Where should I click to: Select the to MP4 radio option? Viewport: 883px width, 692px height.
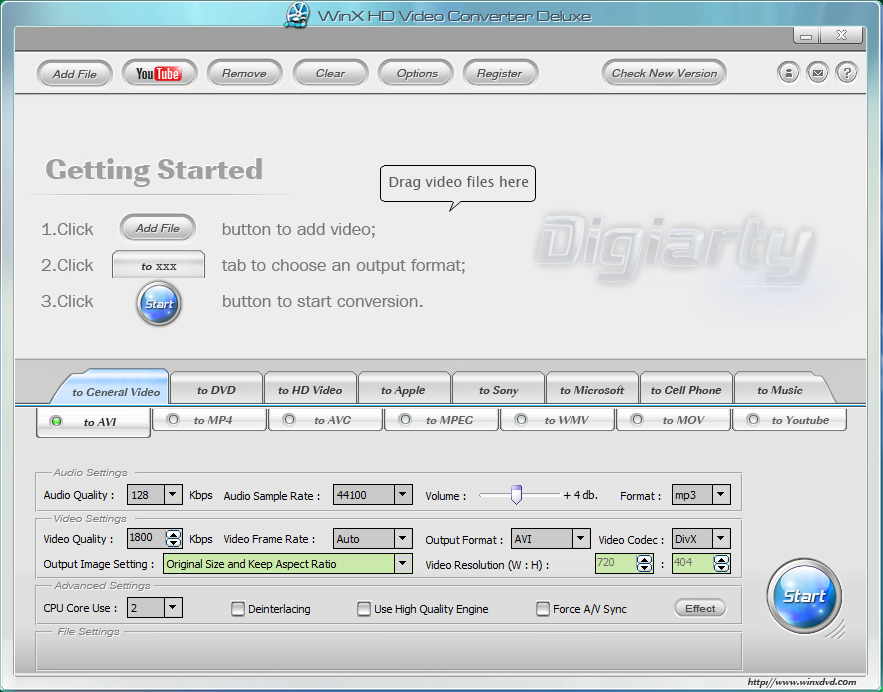click(x=173, y=420)
